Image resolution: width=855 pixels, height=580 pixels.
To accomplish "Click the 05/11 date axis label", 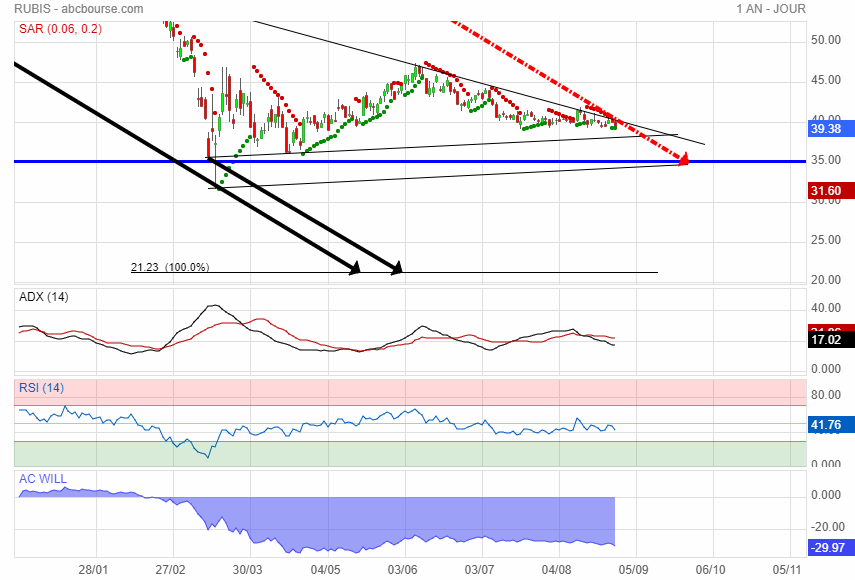I will pyautogui.click(x=788, y=570).
